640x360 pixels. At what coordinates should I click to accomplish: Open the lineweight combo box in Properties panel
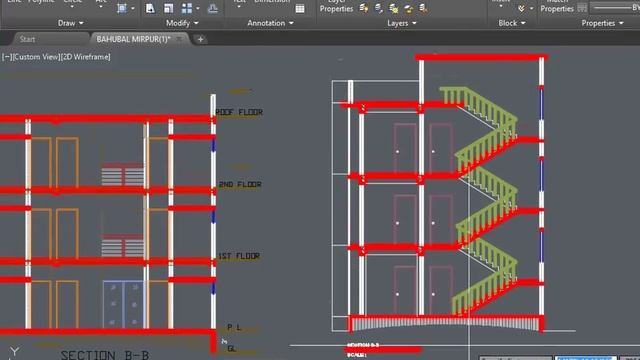click(x=615, y=7)
